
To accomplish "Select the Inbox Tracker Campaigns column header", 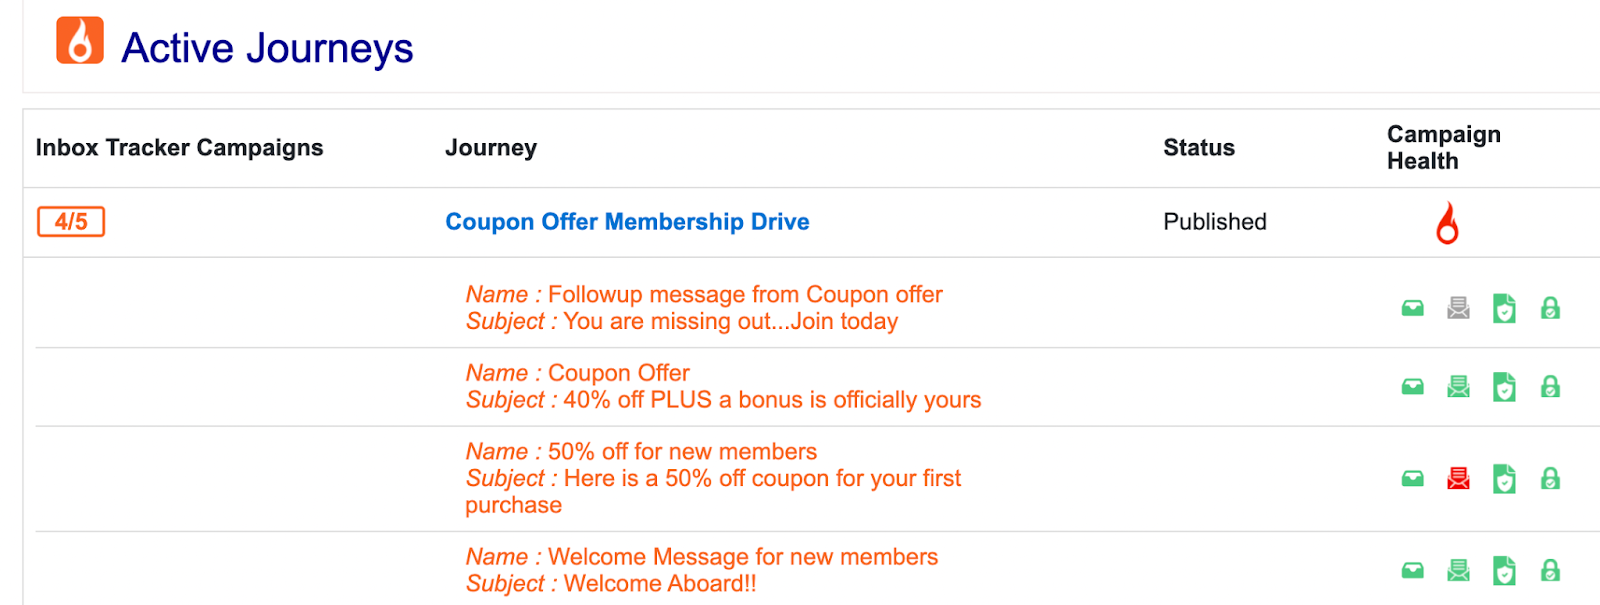I will pyautogui.click(x=180, y=148).
